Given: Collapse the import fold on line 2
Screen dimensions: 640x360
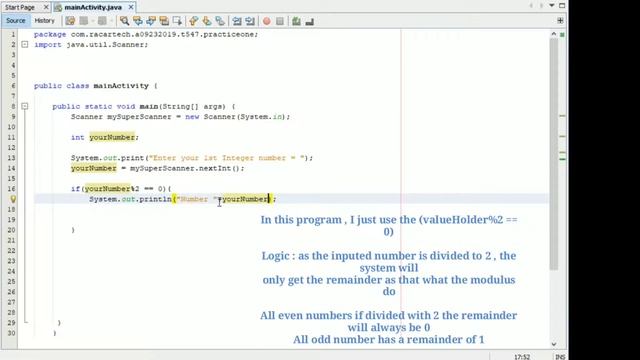Looking at the screenshot, I should 25,44.
